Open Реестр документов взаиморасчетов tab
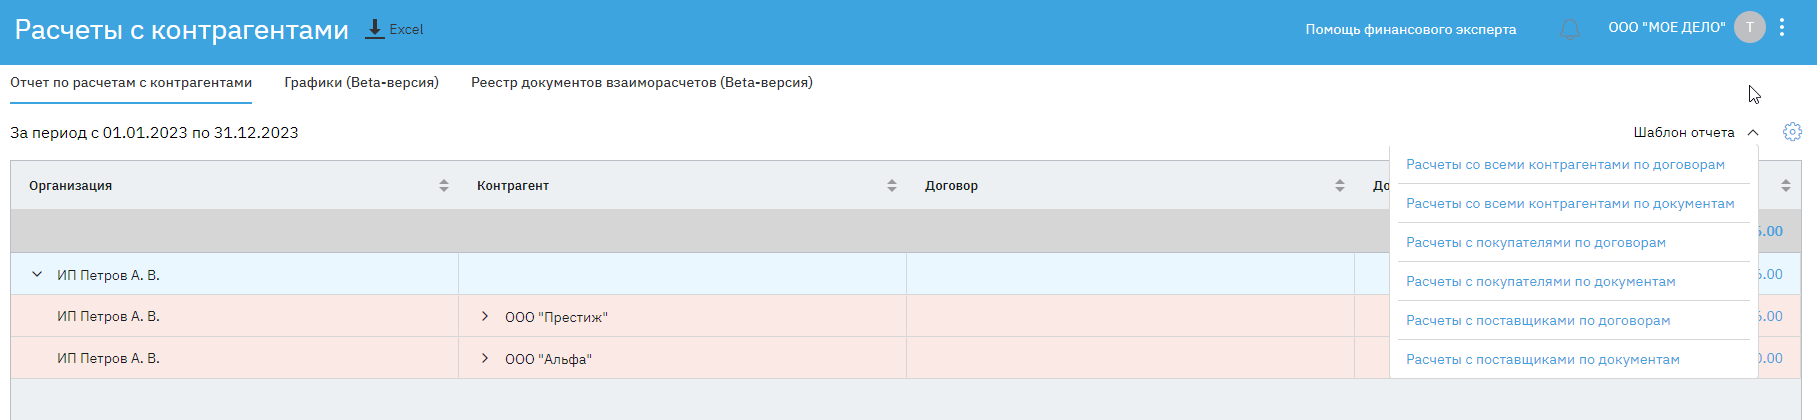Image resolution: width=1817 pixels, height=420 pixels. (641, 83)
